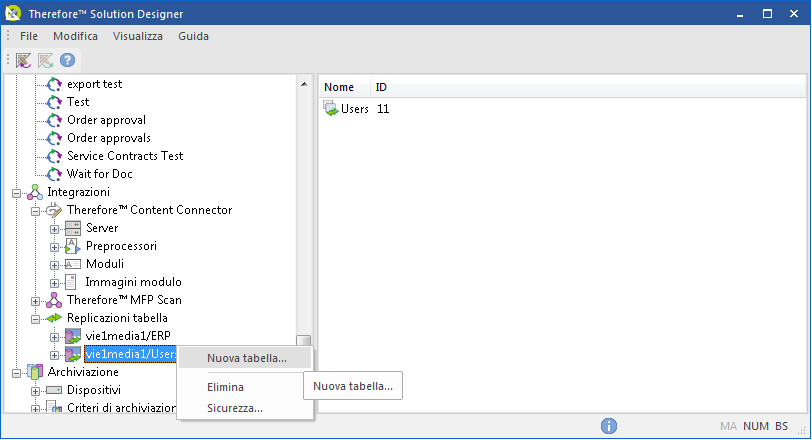Select the Service Contracts Test workflow
Viewport: 812px width, 440px height.
tap(125, 156)
